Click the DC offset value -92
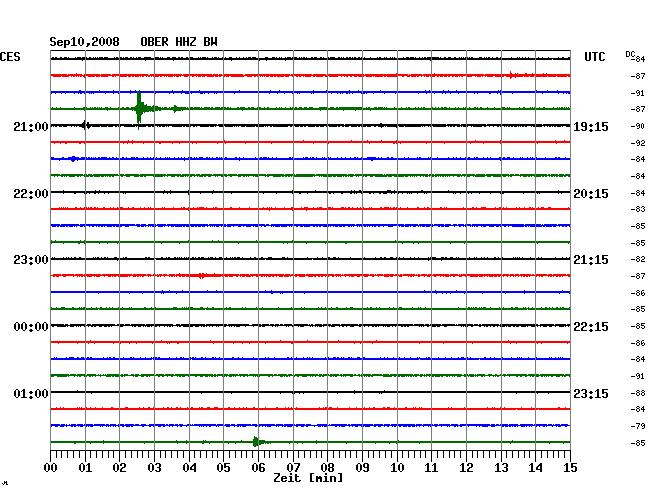Screen dimensions: 650x494 tap(638, 143)
